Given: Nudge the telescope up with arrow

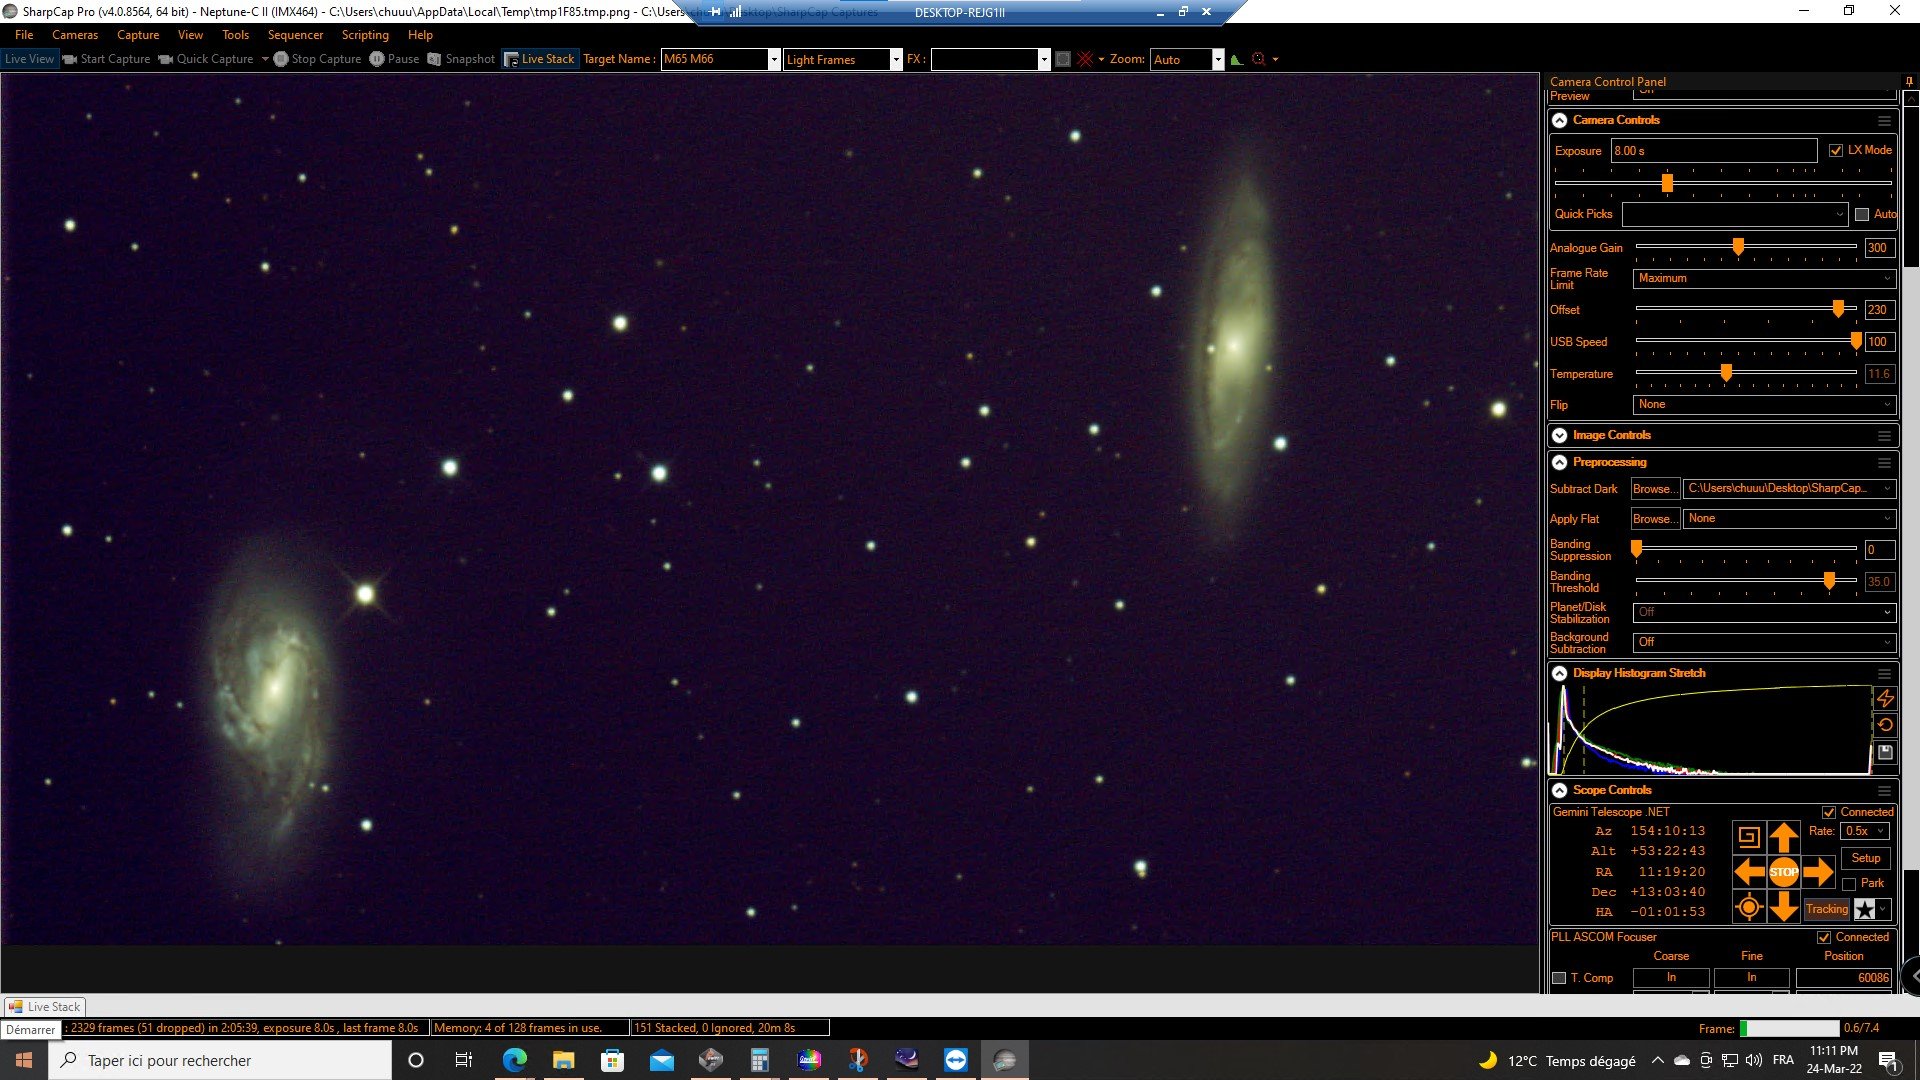Looking at the screenshot, I should (x=1784, y=838).
